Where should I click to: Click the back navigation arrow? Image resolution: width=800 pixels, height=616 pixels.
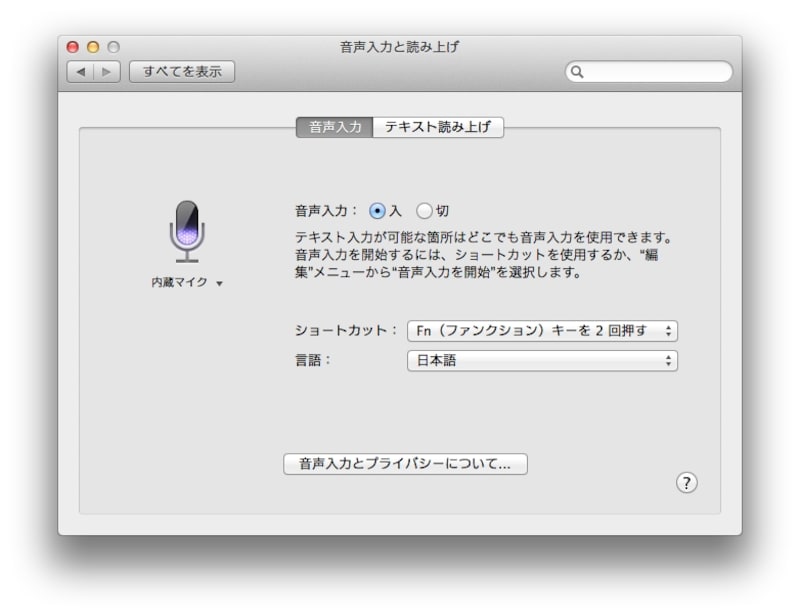click(80, 71)
